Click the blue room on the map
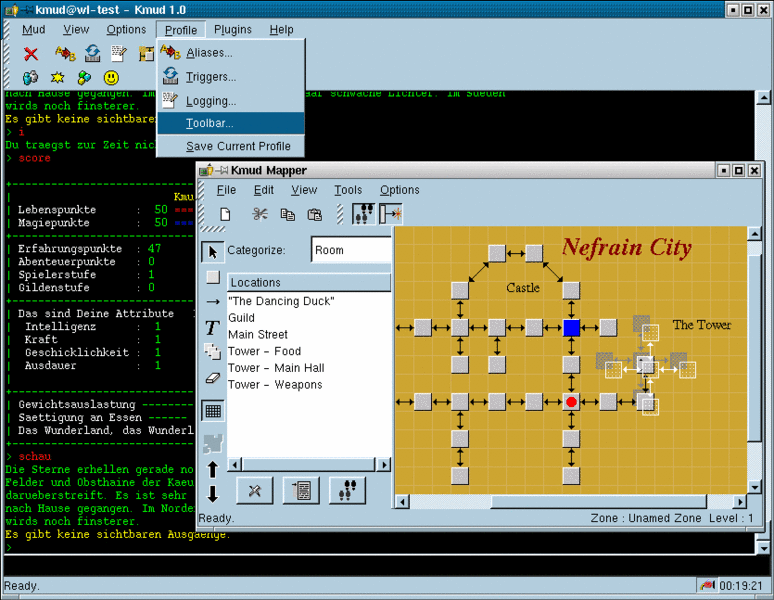 click(x=571, y=328)
